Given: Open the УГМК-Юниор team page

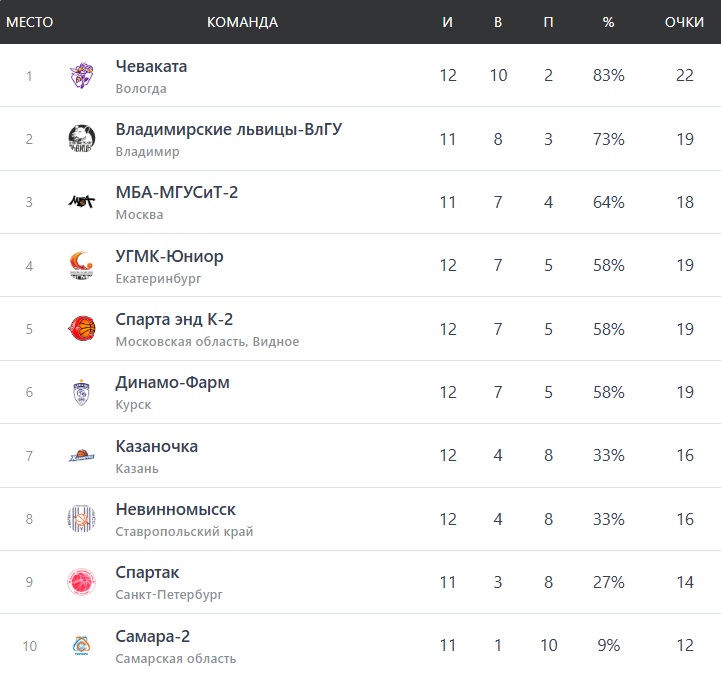Looking at the screenshot, I should [x=169, y=257].
